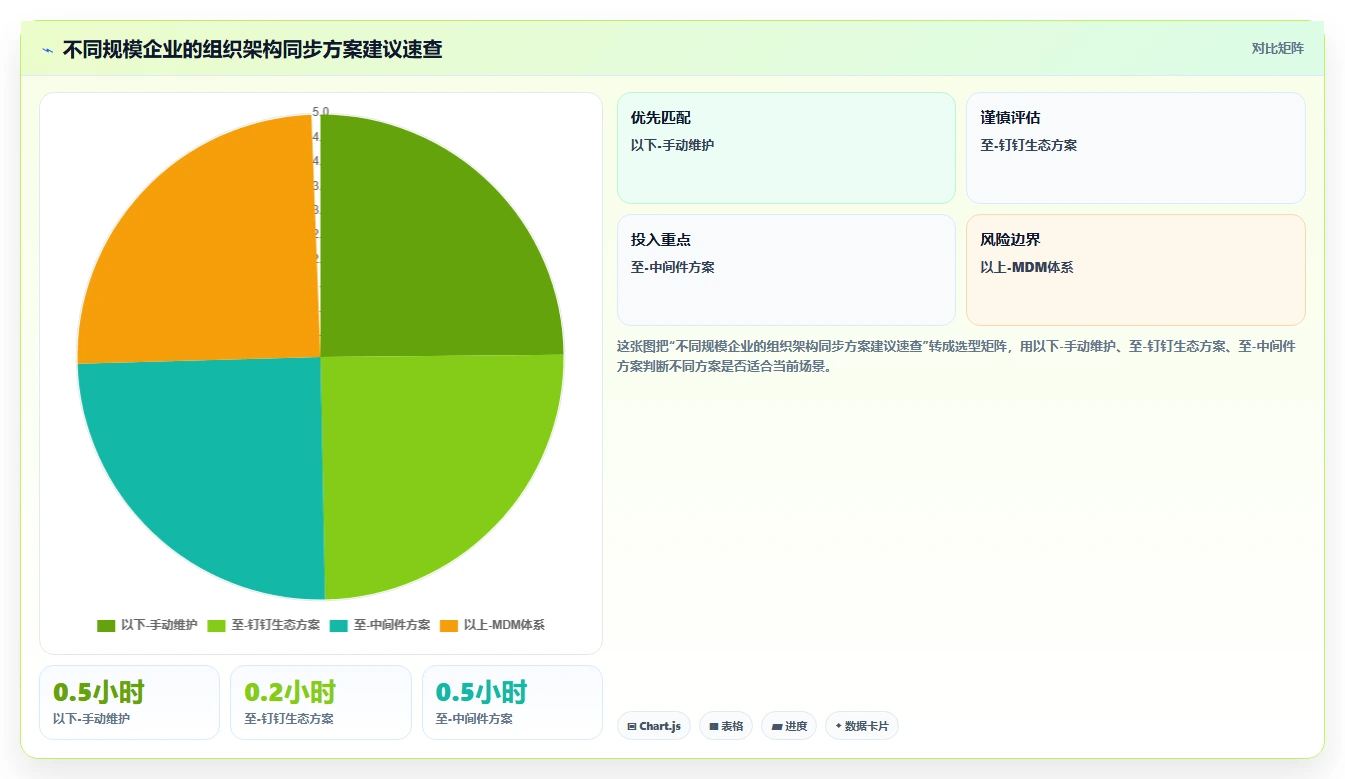This screenshot has height=779, width=1345.
Task: Click the 进度 tag
Action: click(789, 726)
